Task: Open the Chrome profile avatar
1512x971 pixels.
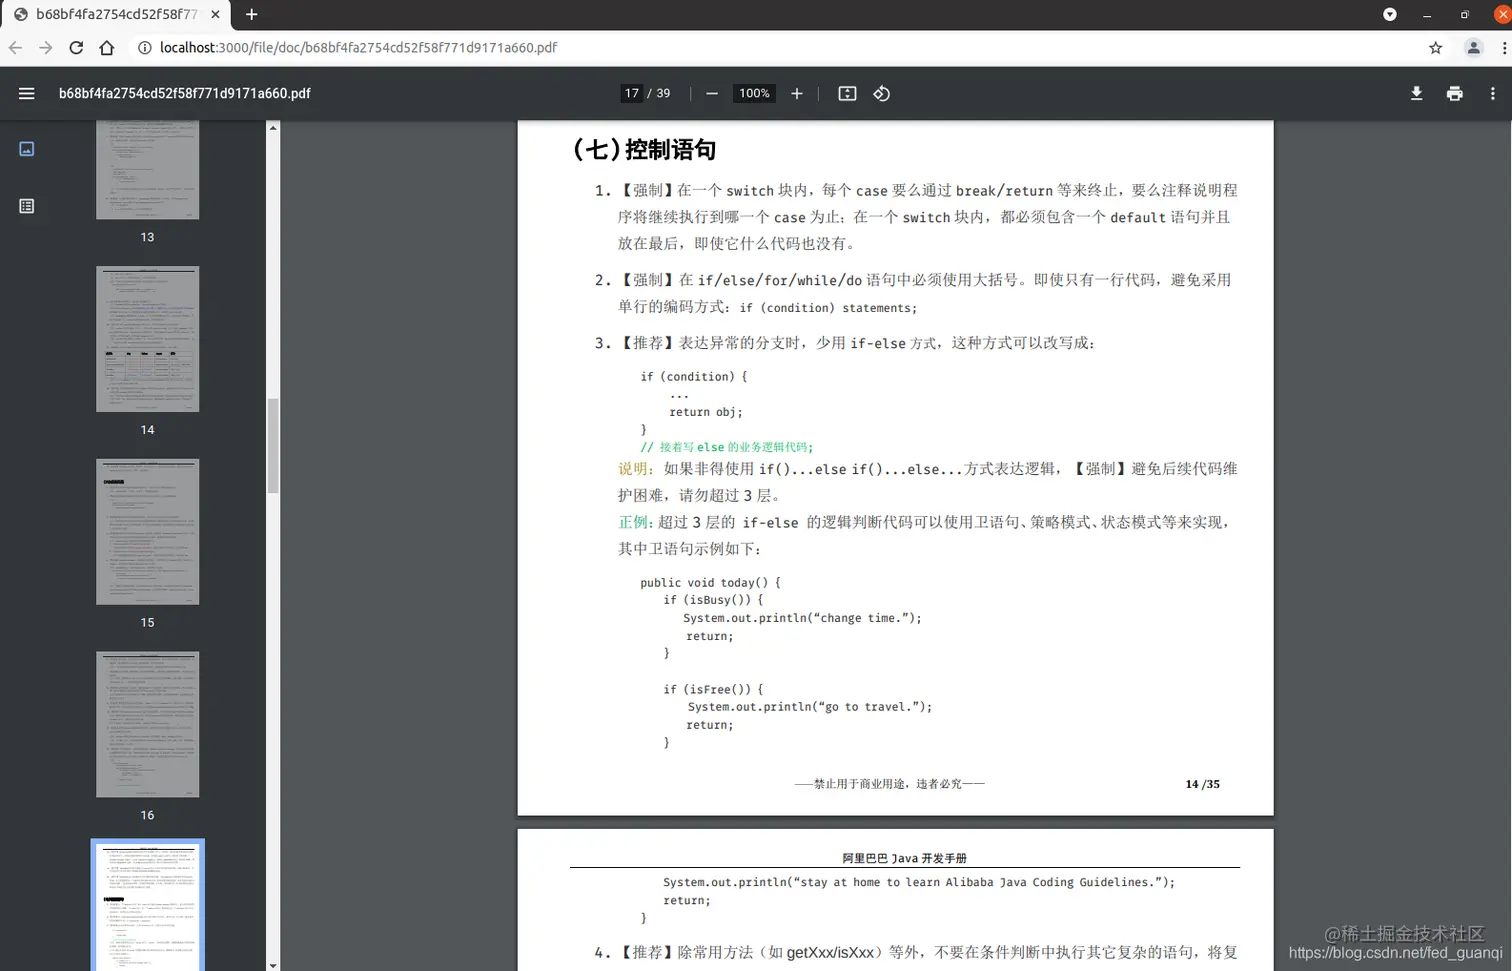Action: [x=1474, y=47]
